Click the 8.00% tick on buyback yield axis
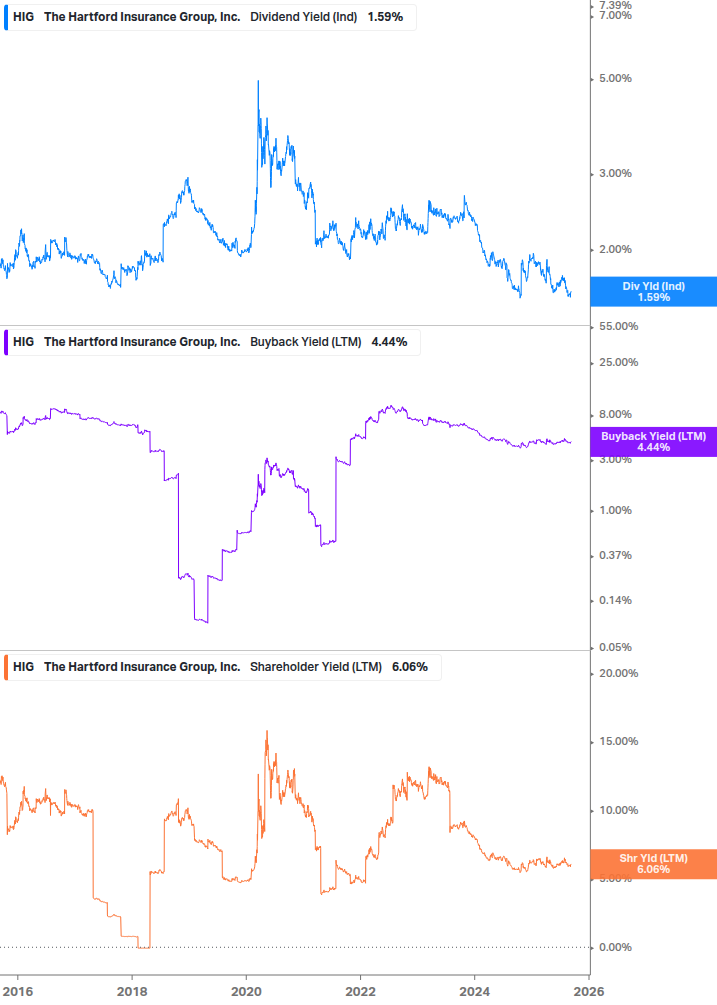This screenshot has height=1005, width=717. click(x=615, y=414)
